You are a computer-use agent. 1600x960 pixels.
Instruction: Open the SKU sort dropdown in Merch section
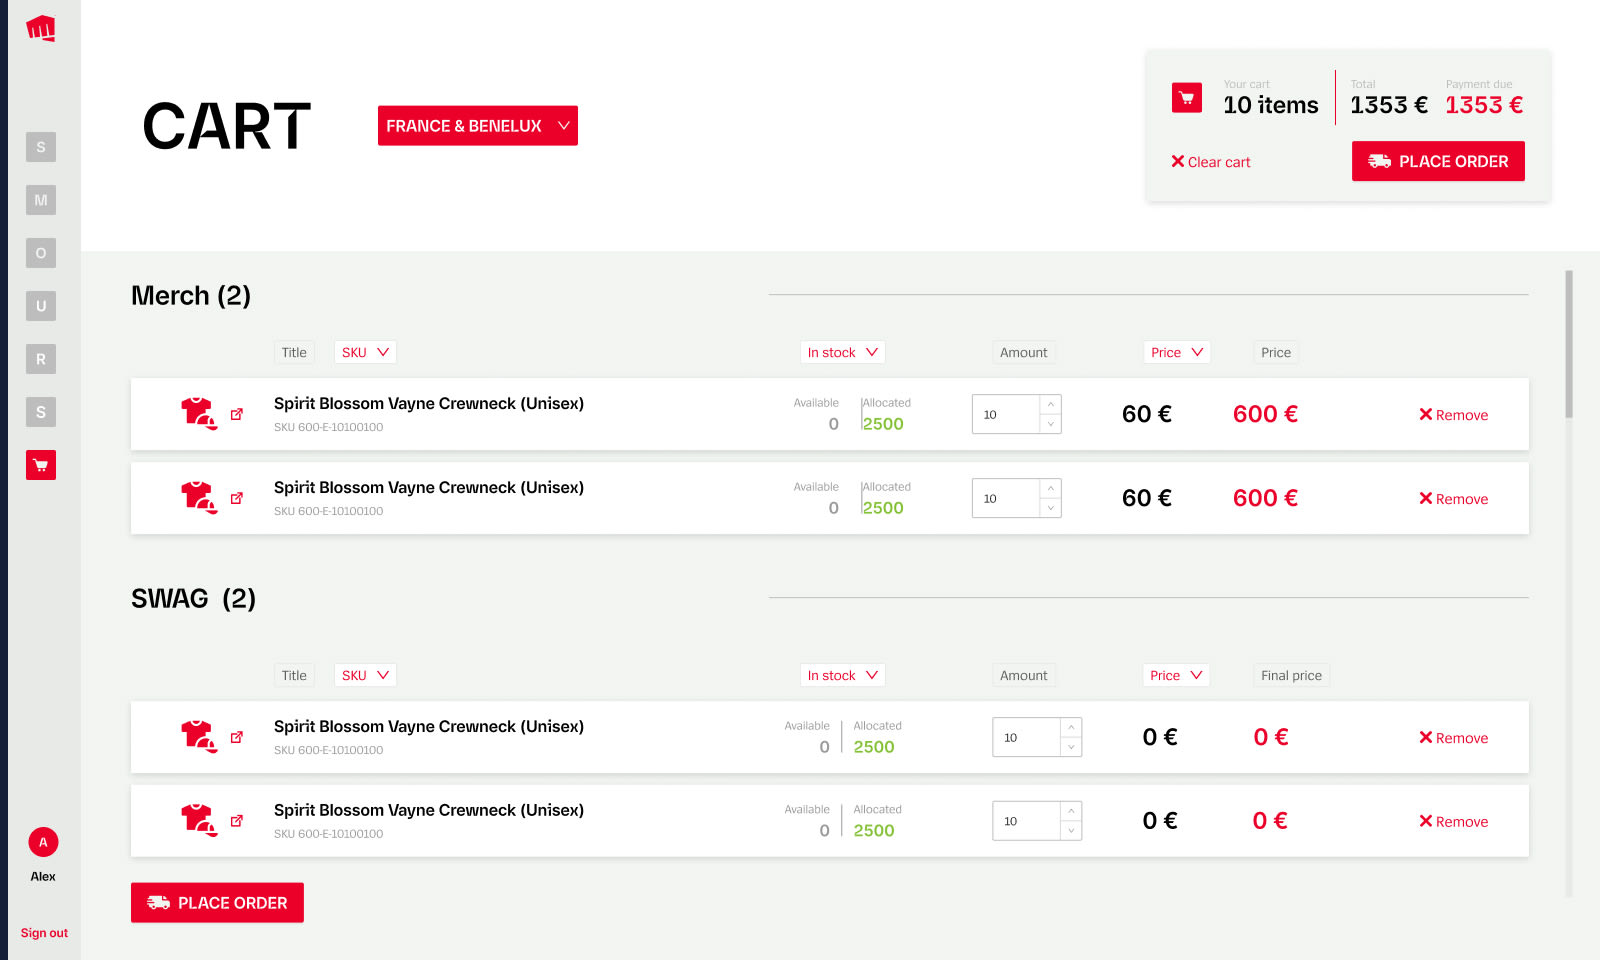[365, 352]
